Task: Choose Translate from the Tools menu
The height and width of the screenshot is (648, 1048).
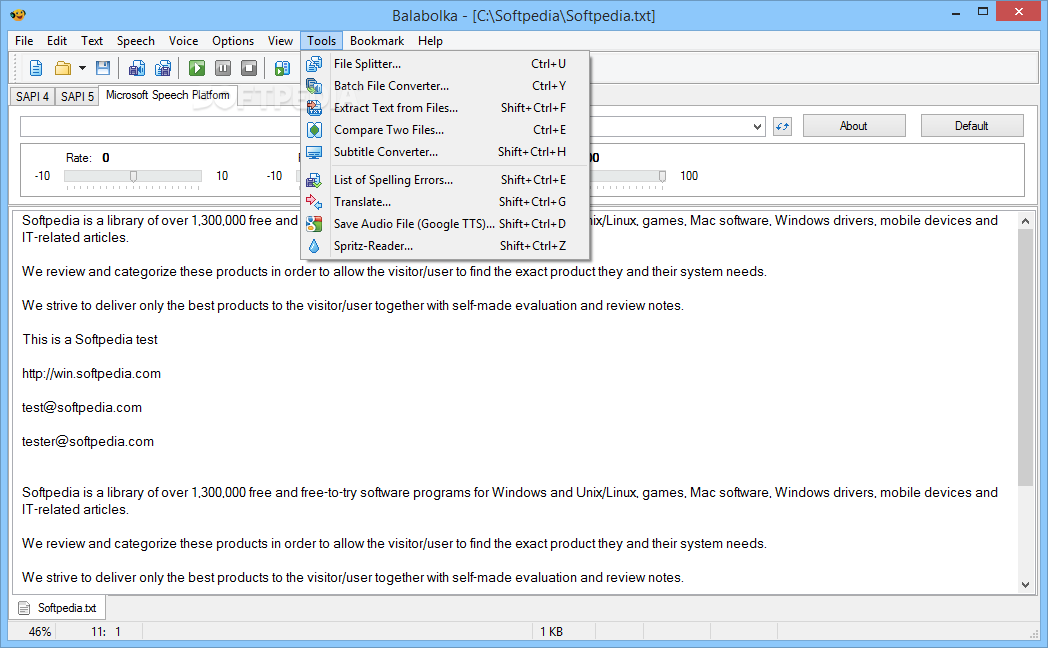Action: coord(444,202)
